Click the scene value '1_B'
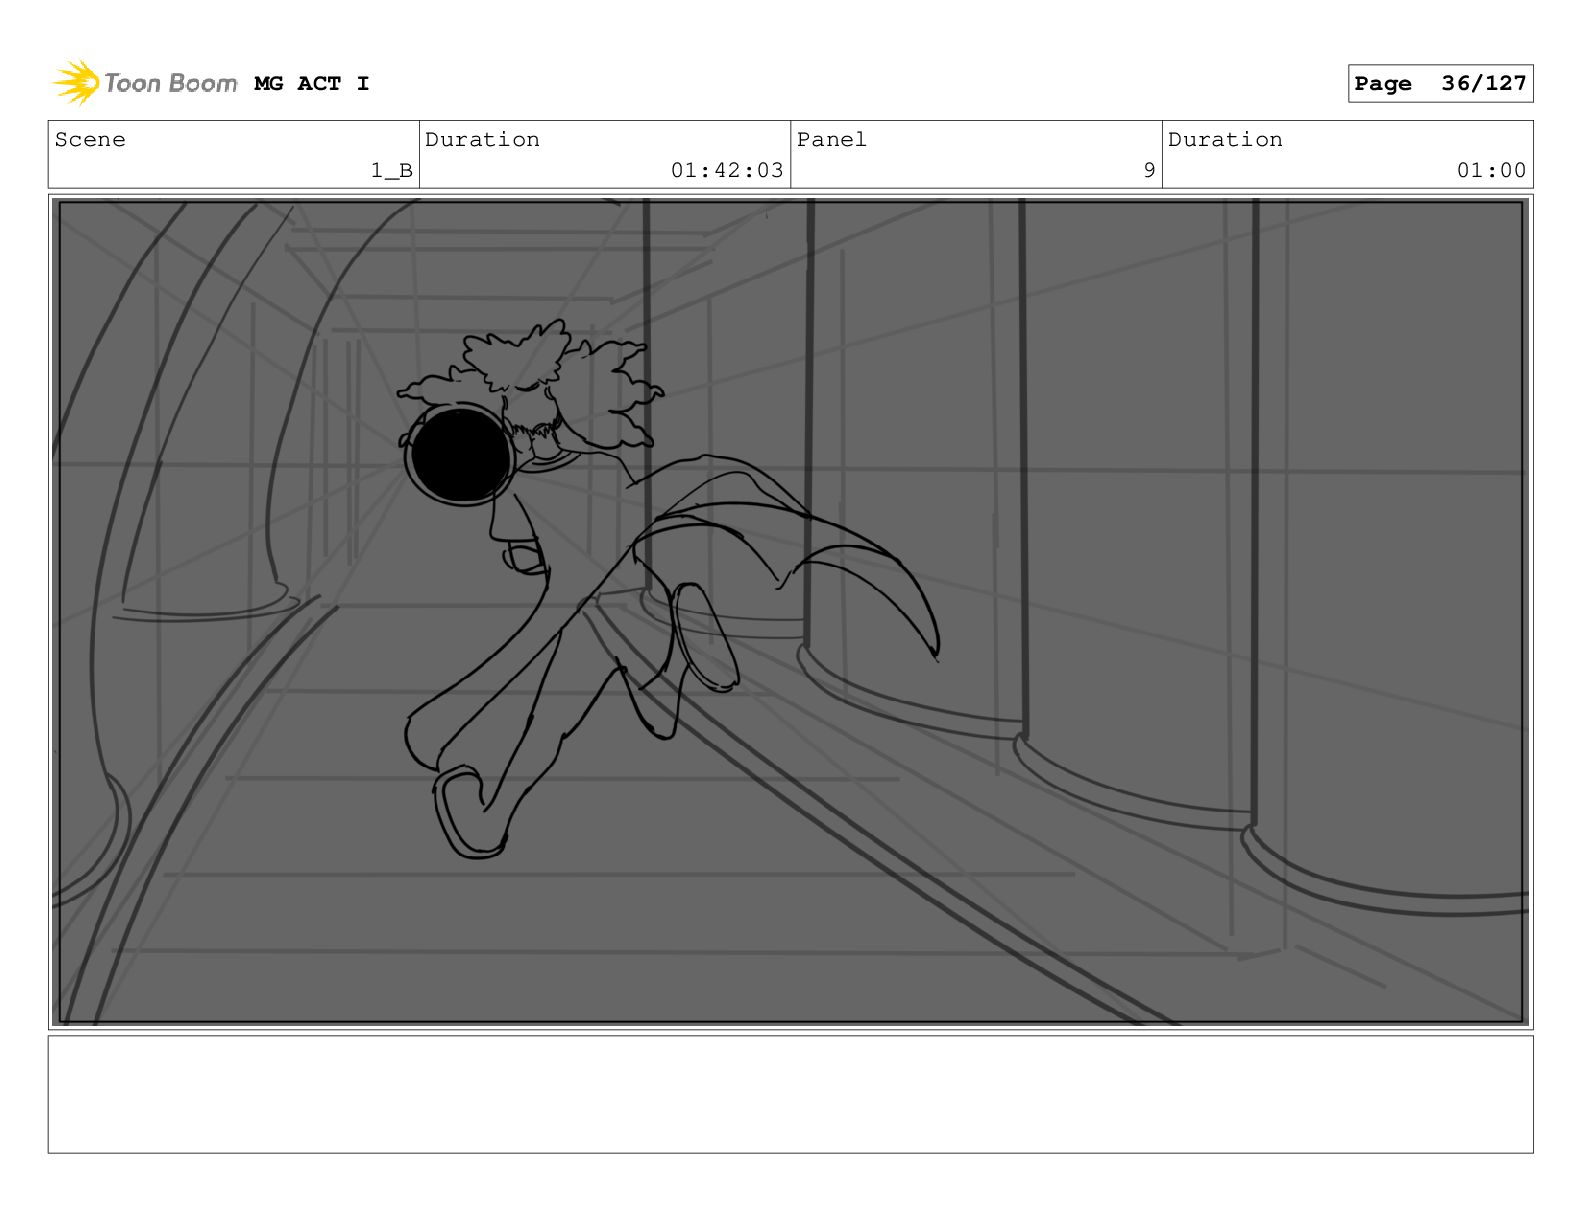 click(x=392, y=171)
